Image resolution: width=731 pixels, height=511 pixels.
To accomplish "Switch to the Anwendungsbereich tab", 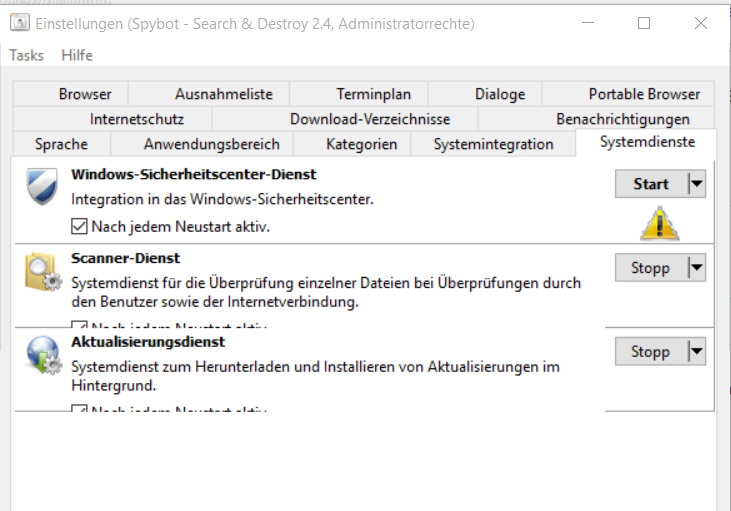I will click(202, 144).
